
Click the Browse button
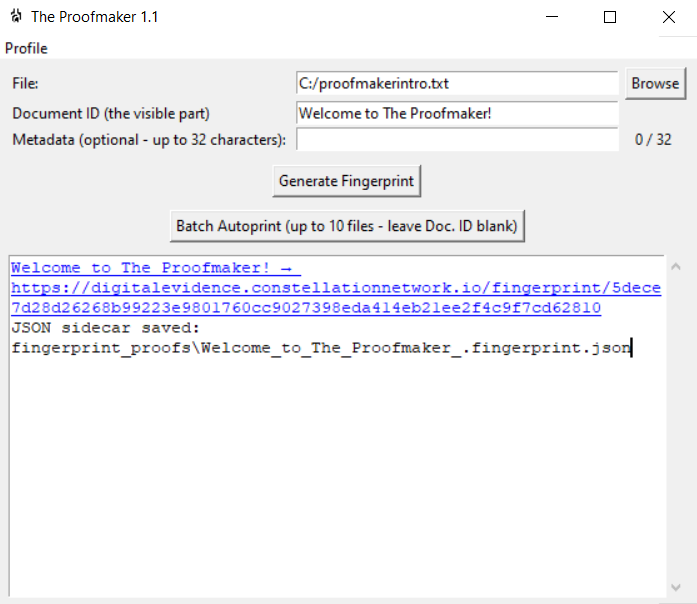pyautogui.click(x=655, y=83)
